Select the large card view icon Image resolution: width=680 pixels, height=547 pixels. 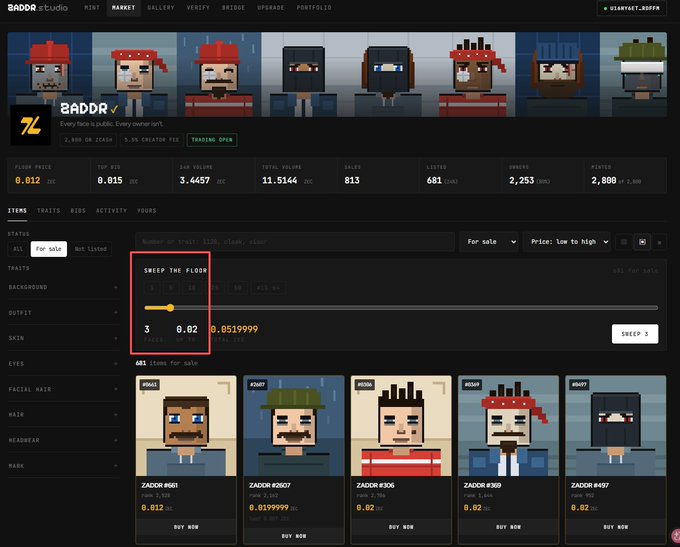click(642, 242)
